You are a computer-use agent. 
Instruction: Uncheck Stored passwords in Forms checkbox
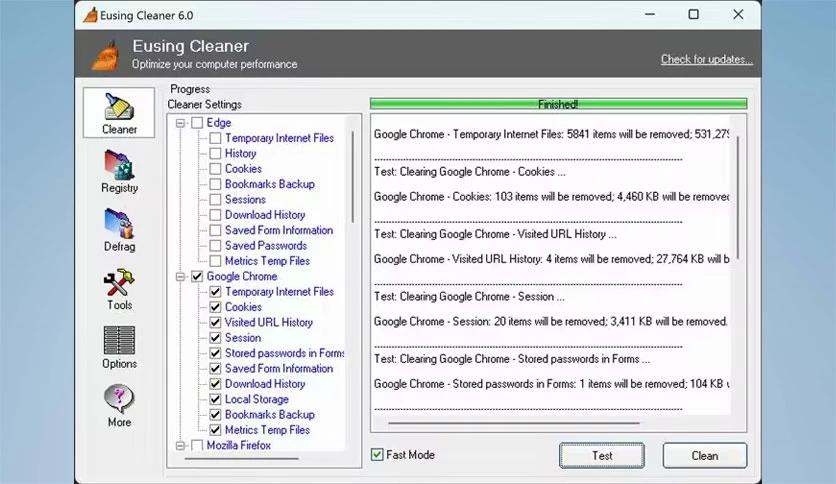click(x=215, y=353)
